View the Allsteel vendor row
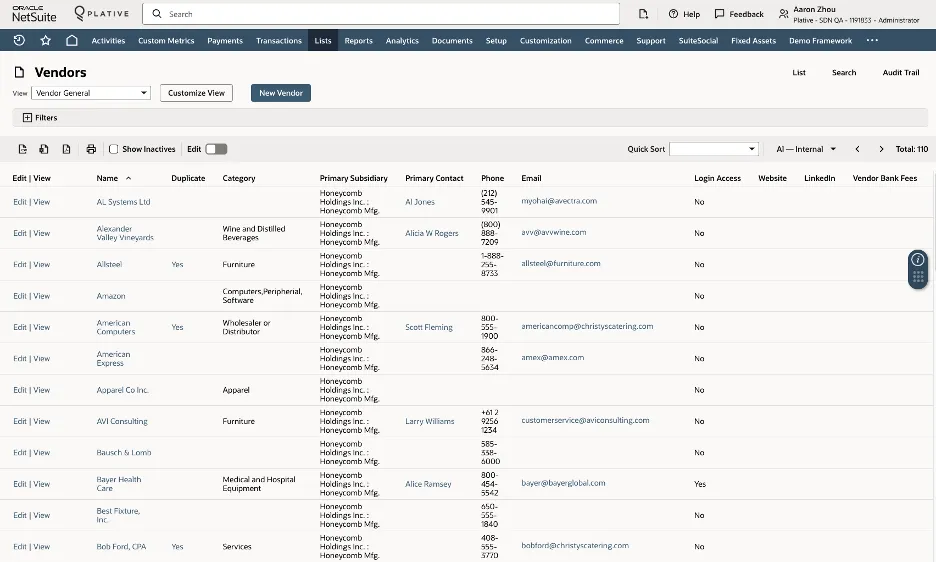Viewport: 936px width, 562px height. [x=41, y=265]
